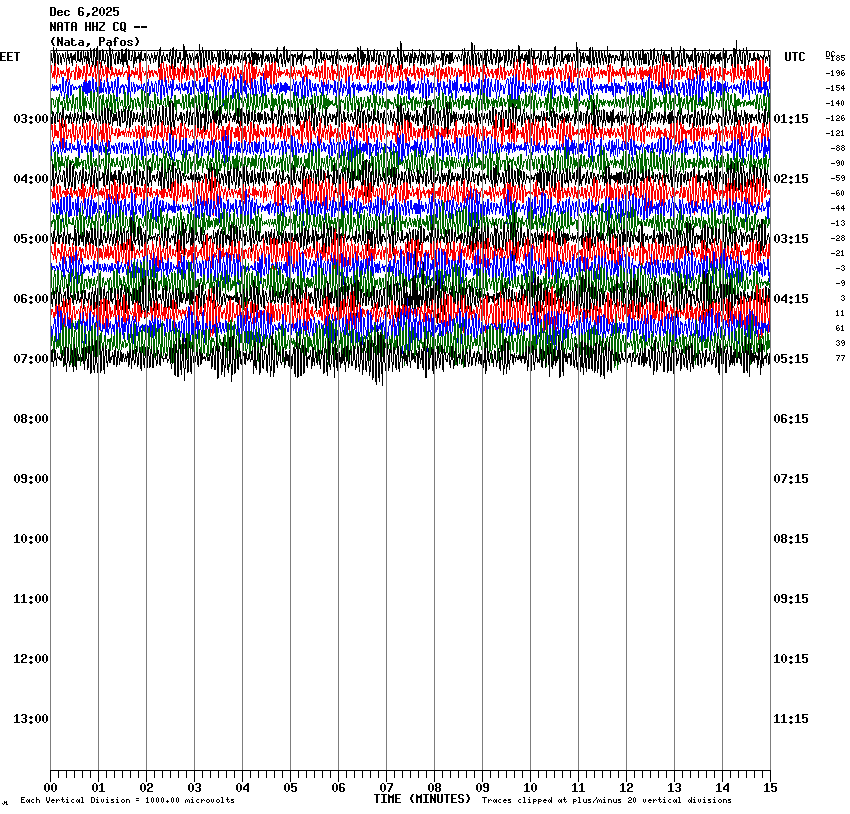Click the 10:00 EET time label
This screenshot has height=814, width=850.
coord(30,539)
